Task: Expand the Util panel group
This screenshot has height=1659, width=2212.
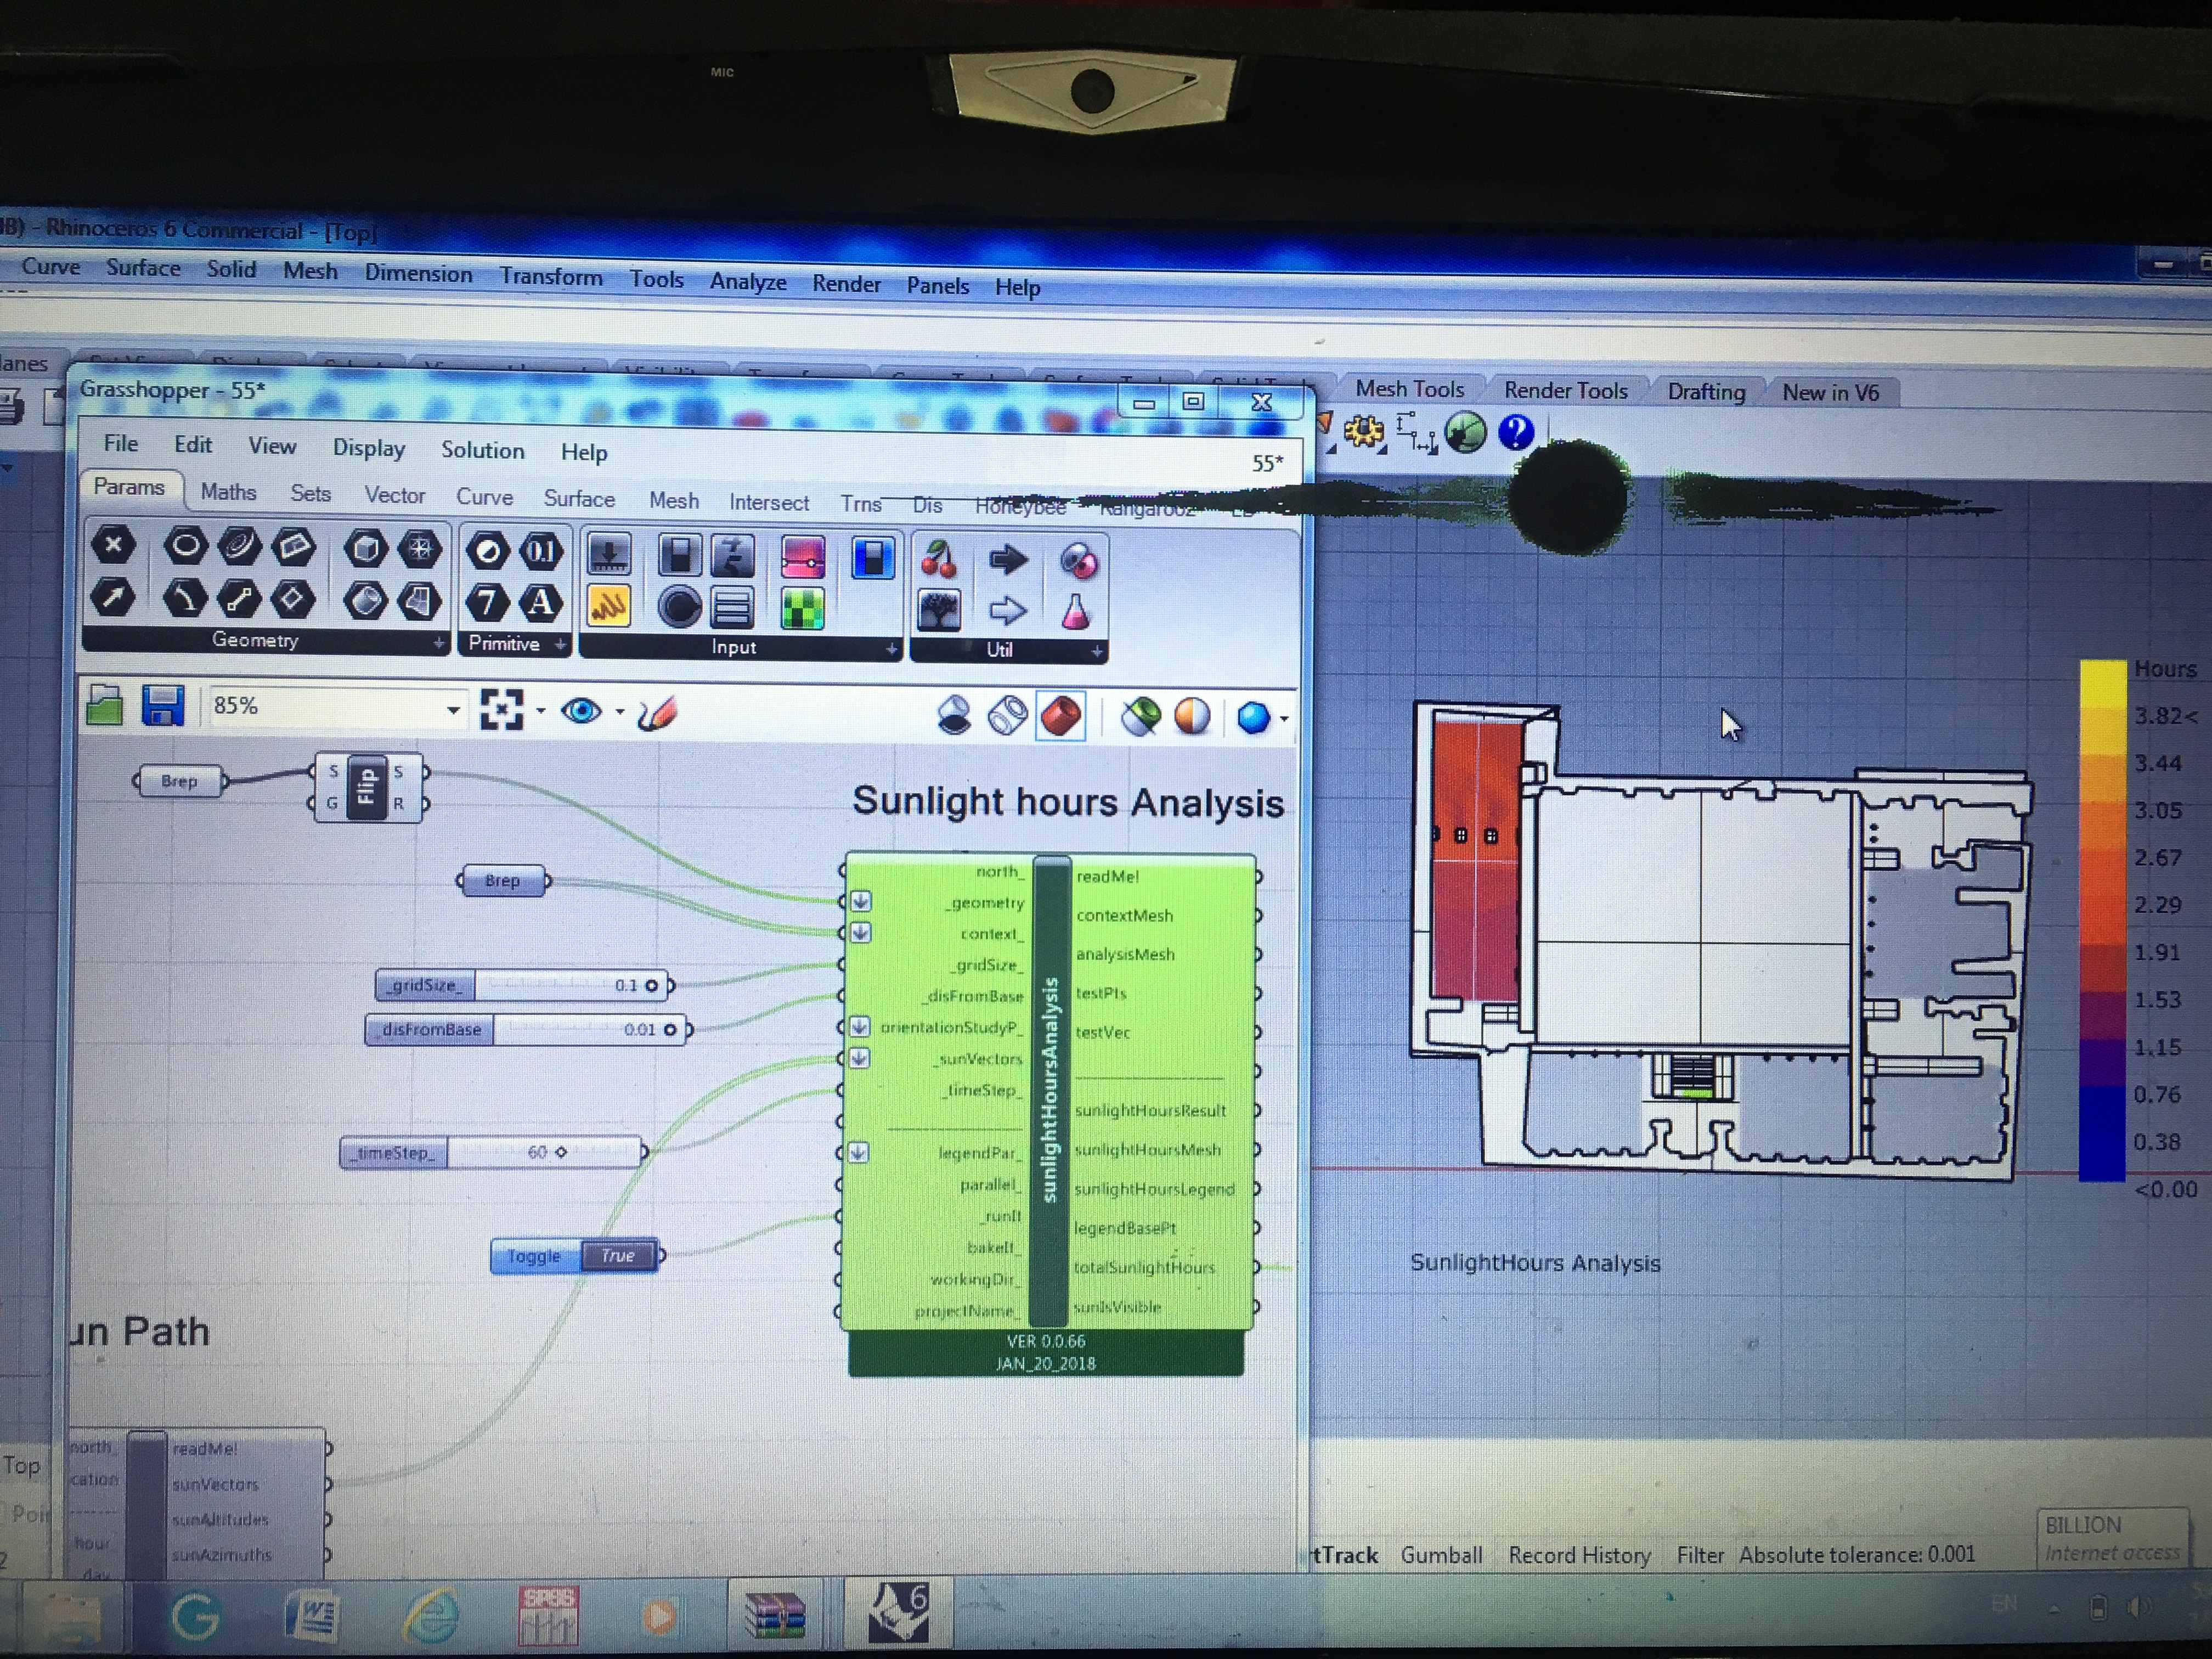Action: [x=1097, y=652]
